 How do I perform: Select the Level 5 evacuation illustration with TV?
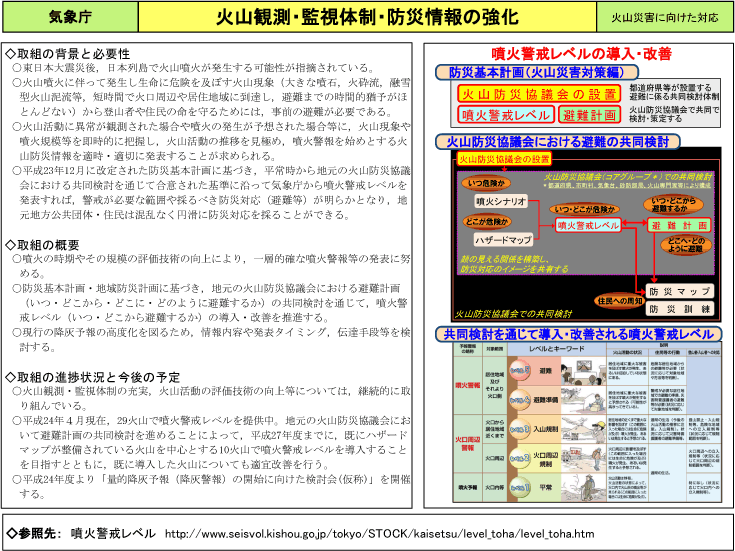point(583,371)
